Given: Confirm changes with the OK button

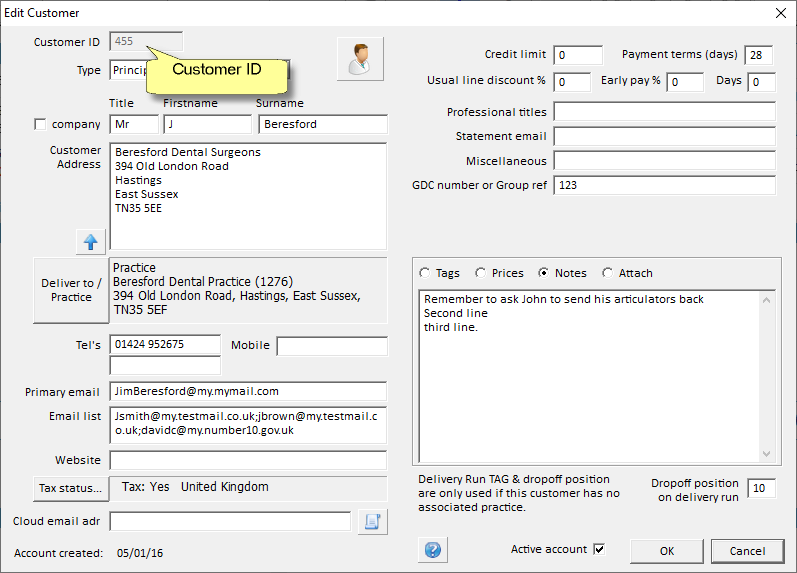Looking at the screenshot, I should (666, 551).
